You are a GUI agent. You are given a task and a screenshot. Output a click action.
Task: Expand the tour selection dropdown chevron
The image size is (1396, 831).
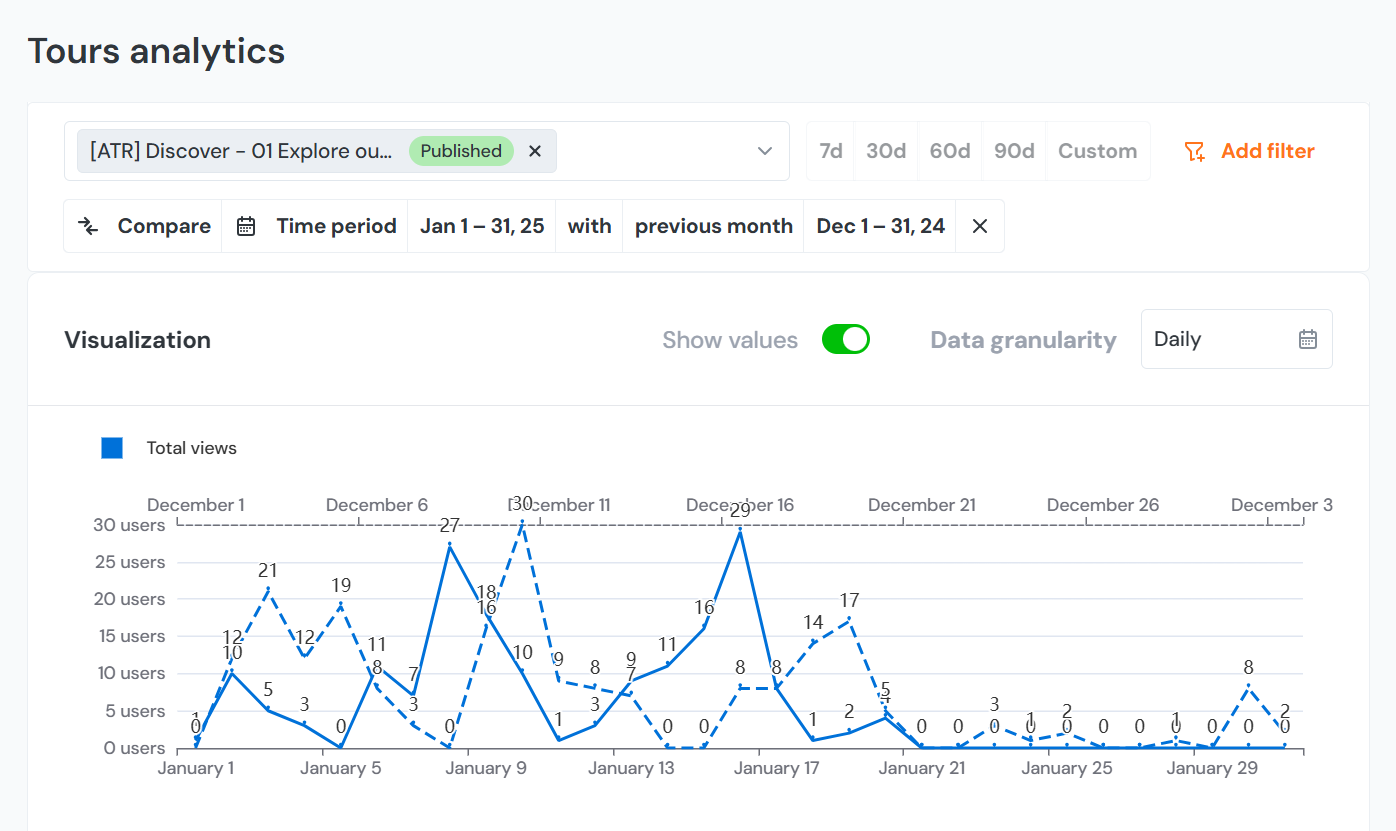click(x=765, y=151)
